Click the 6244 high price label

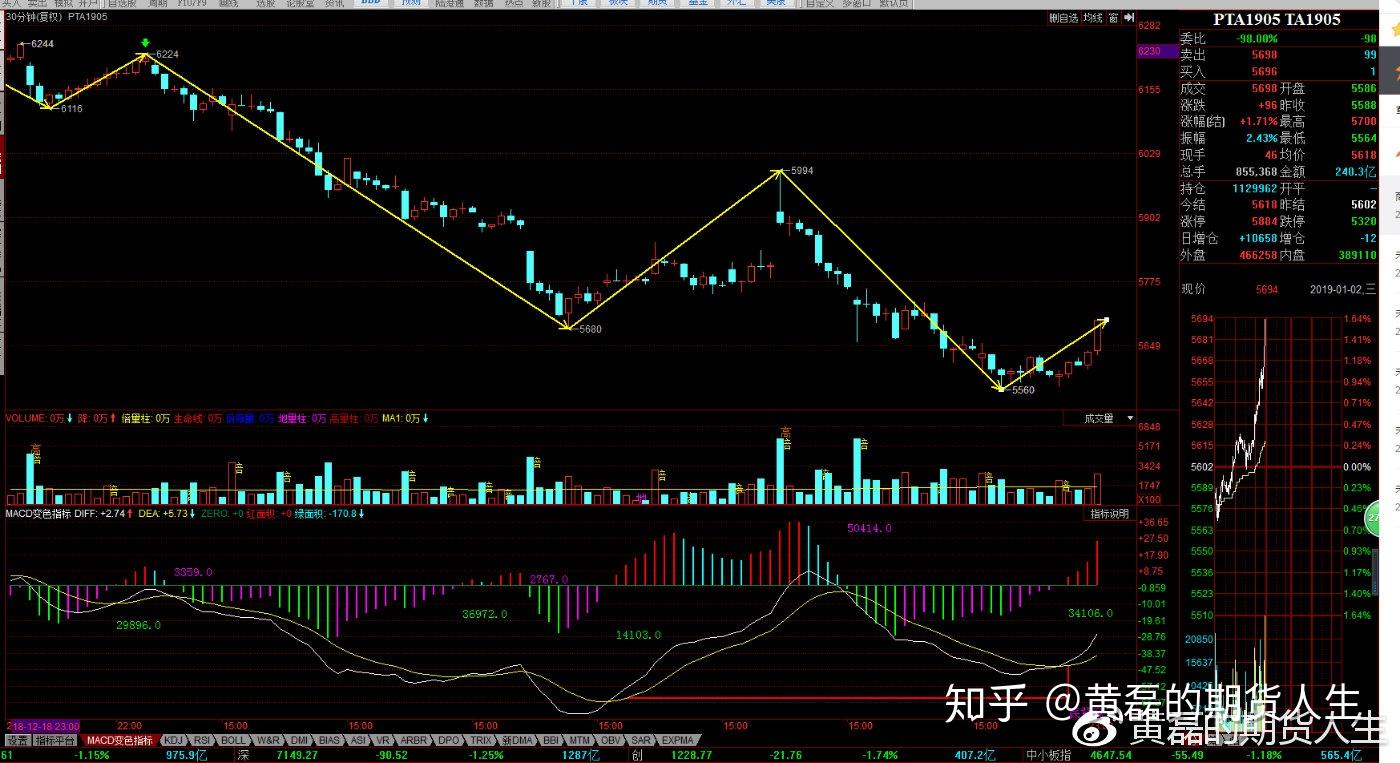(x=41, y=44)
